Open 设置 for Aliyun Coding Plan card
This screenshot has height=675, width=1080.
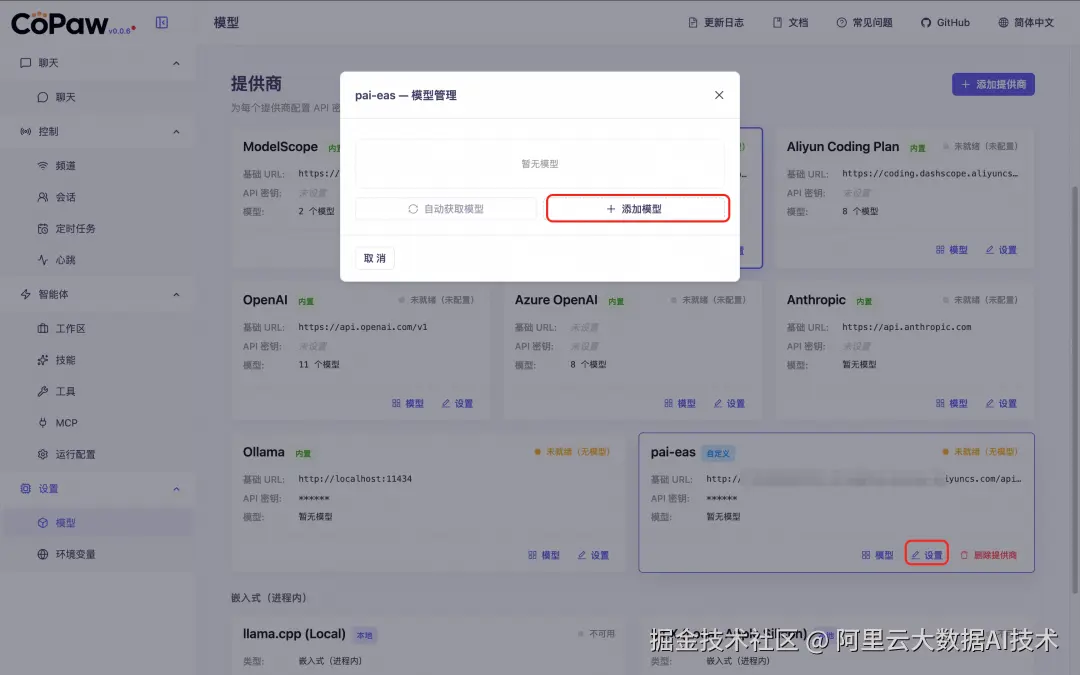tap(1001, 250)
